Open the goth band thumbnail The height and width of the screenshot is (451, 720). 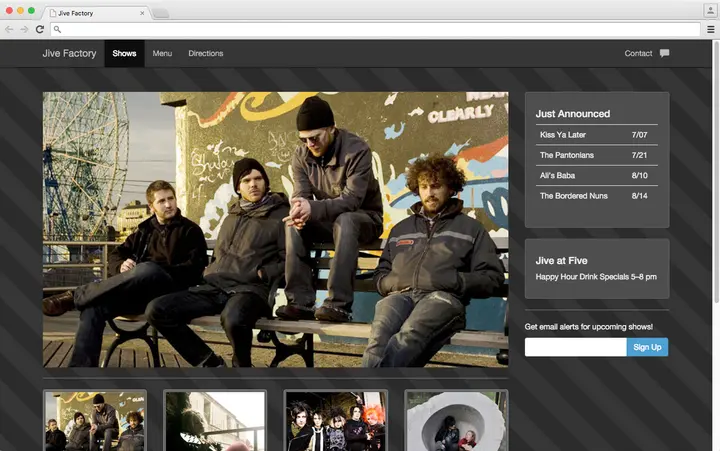click(336, 421)
